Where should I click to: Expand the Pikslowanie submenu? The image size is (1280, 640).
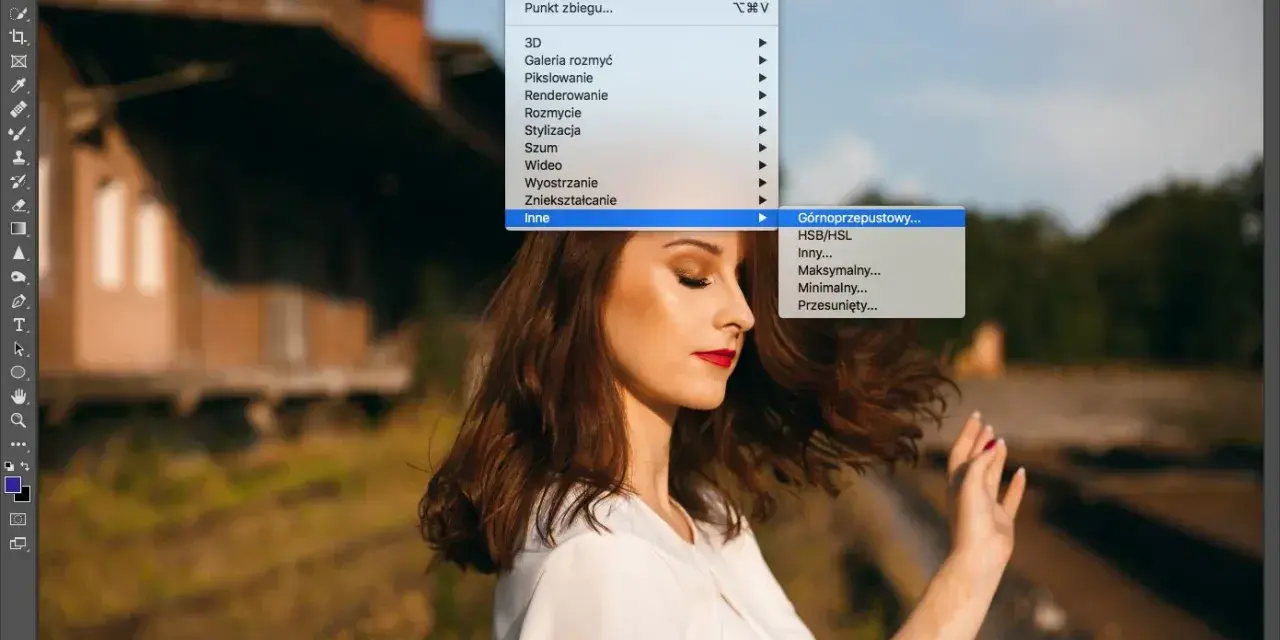pyautogui.click(x=642, y=78)
